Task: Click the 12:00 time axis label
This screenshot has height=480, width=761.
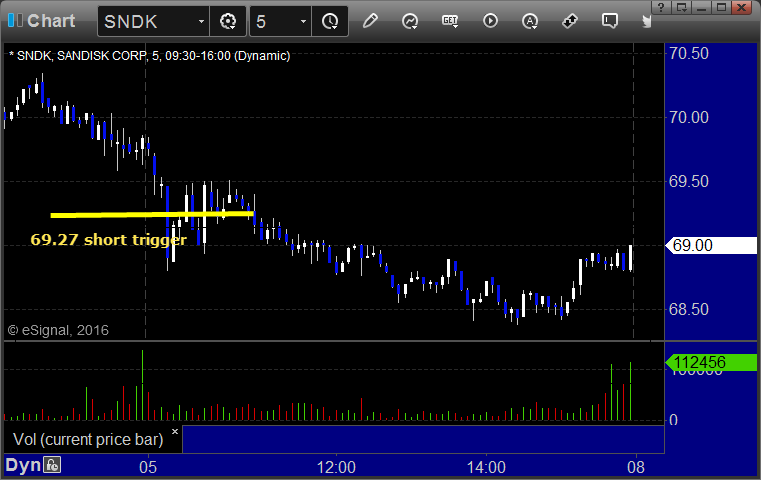Action: (336, 467)
